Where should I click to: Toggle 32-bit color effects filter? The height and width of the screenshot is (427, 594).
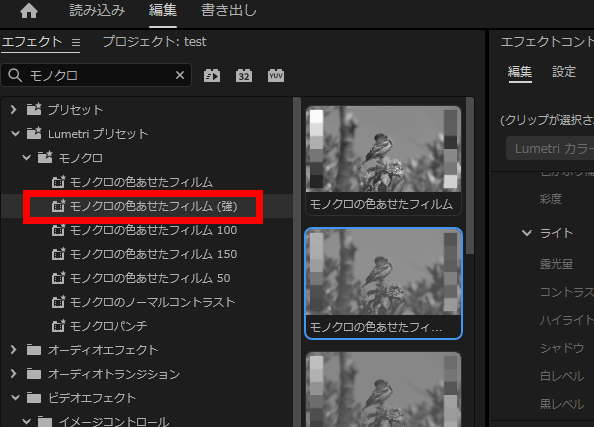244,75
